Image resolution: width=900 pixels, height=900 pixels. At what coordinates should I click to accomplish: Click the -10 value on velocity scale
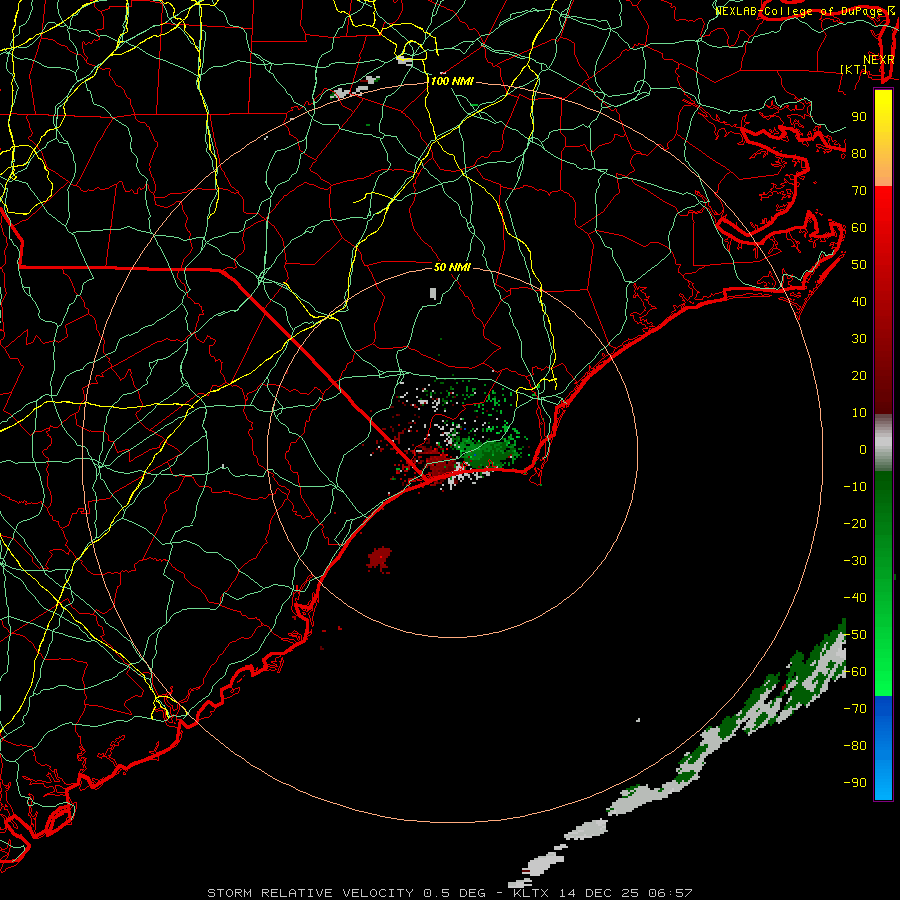click(855, 487)
